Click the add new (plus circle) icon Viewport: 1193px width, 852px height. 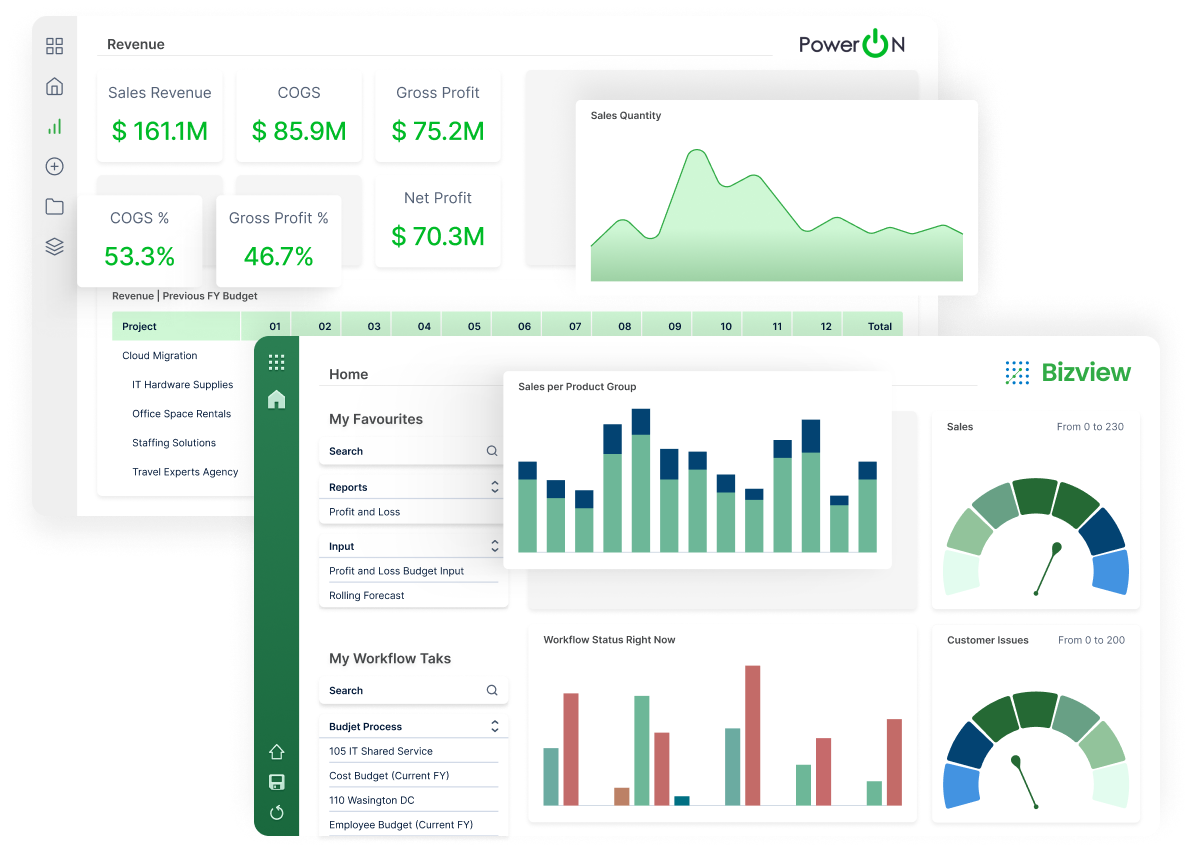pyautogui.click(x=55, y=166)
